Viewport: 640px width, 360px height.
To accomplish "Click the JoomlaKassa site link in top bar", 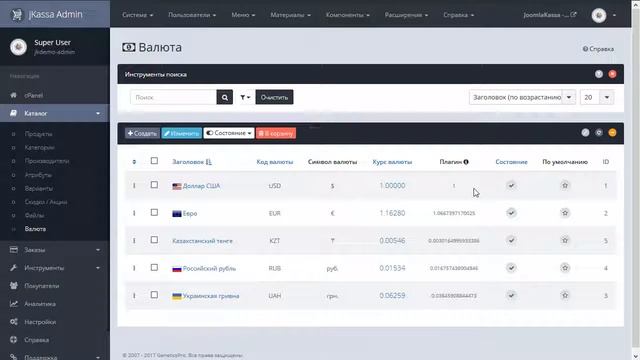I will (550, 15).
